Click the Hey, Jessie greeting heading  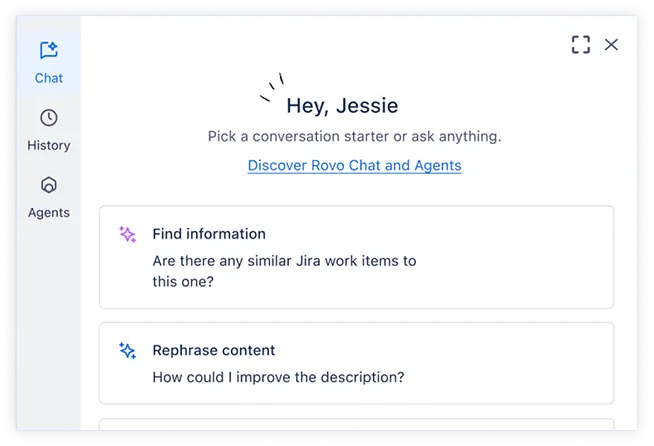point(342,105)
